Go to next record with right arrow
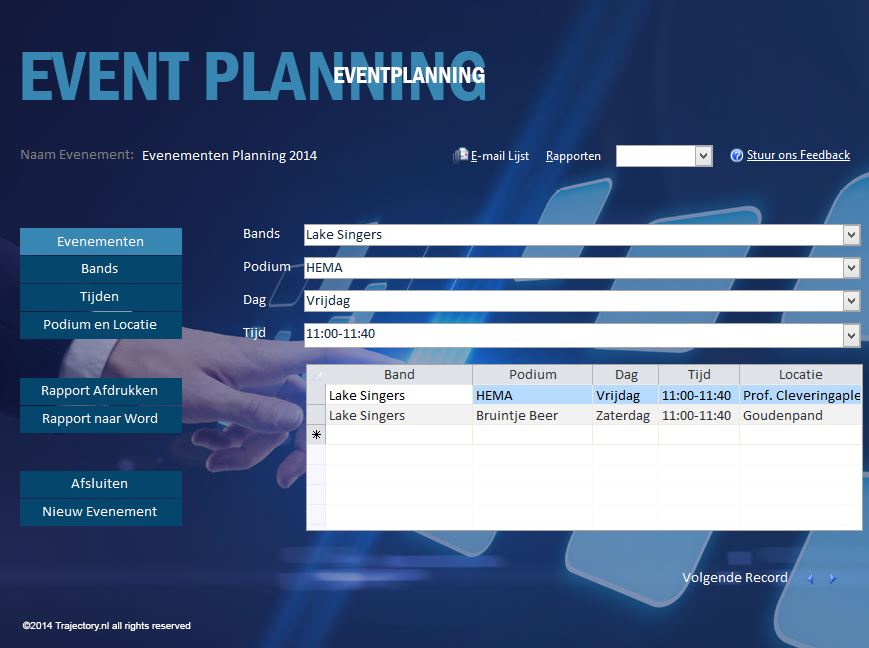869x648 pixels. 832,579
